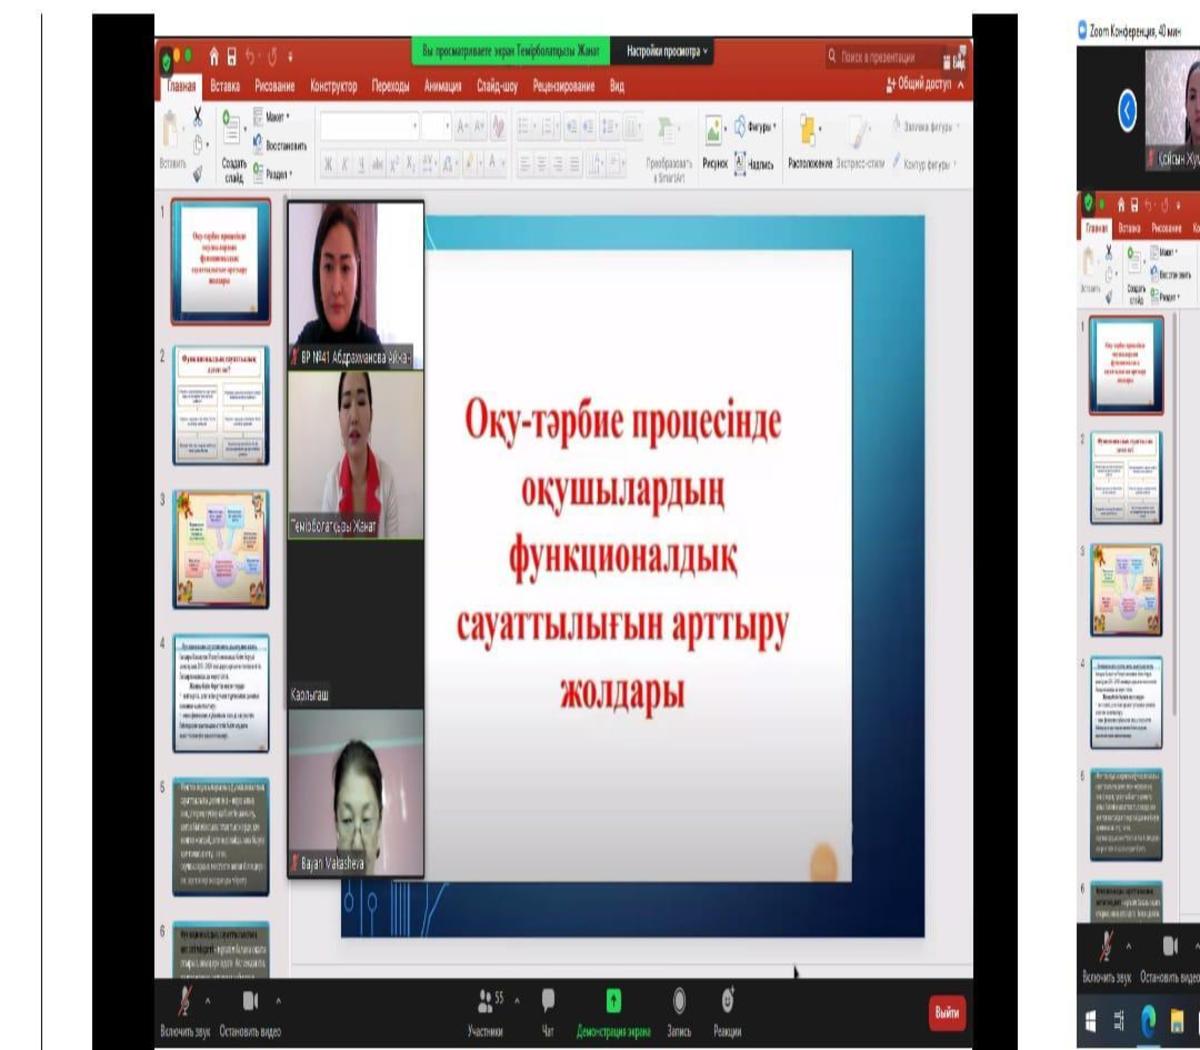1200x1050 pixels.
Task: Click the Общий доступ share button
Action: (x=919, y=86)
